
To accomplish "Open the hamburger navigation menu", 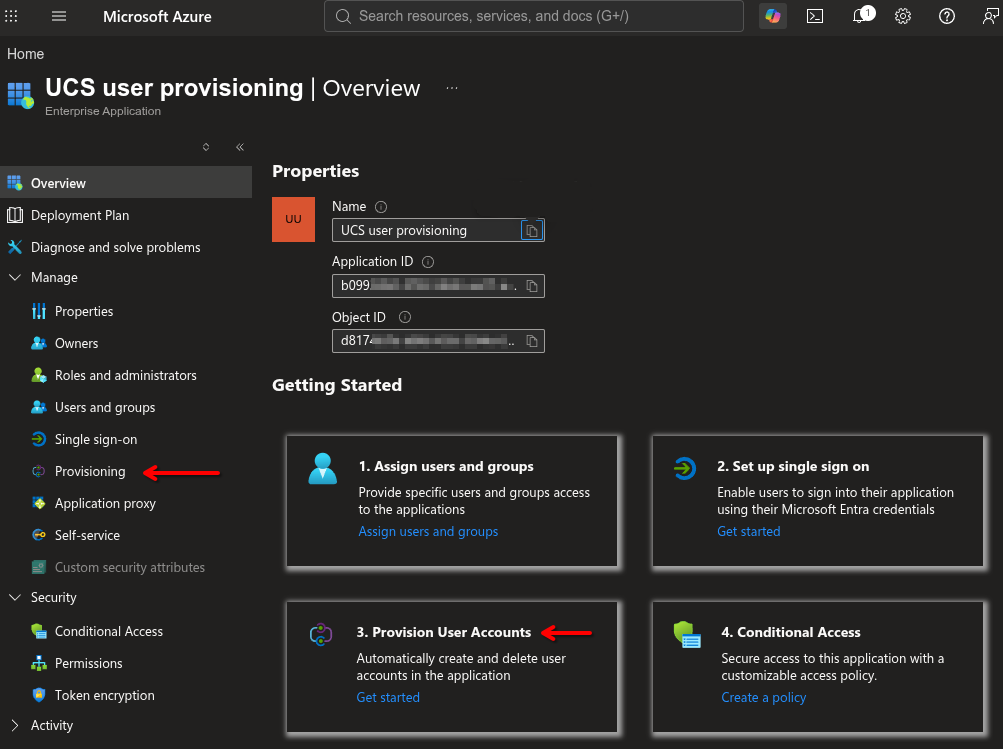I will coord(59,16).
